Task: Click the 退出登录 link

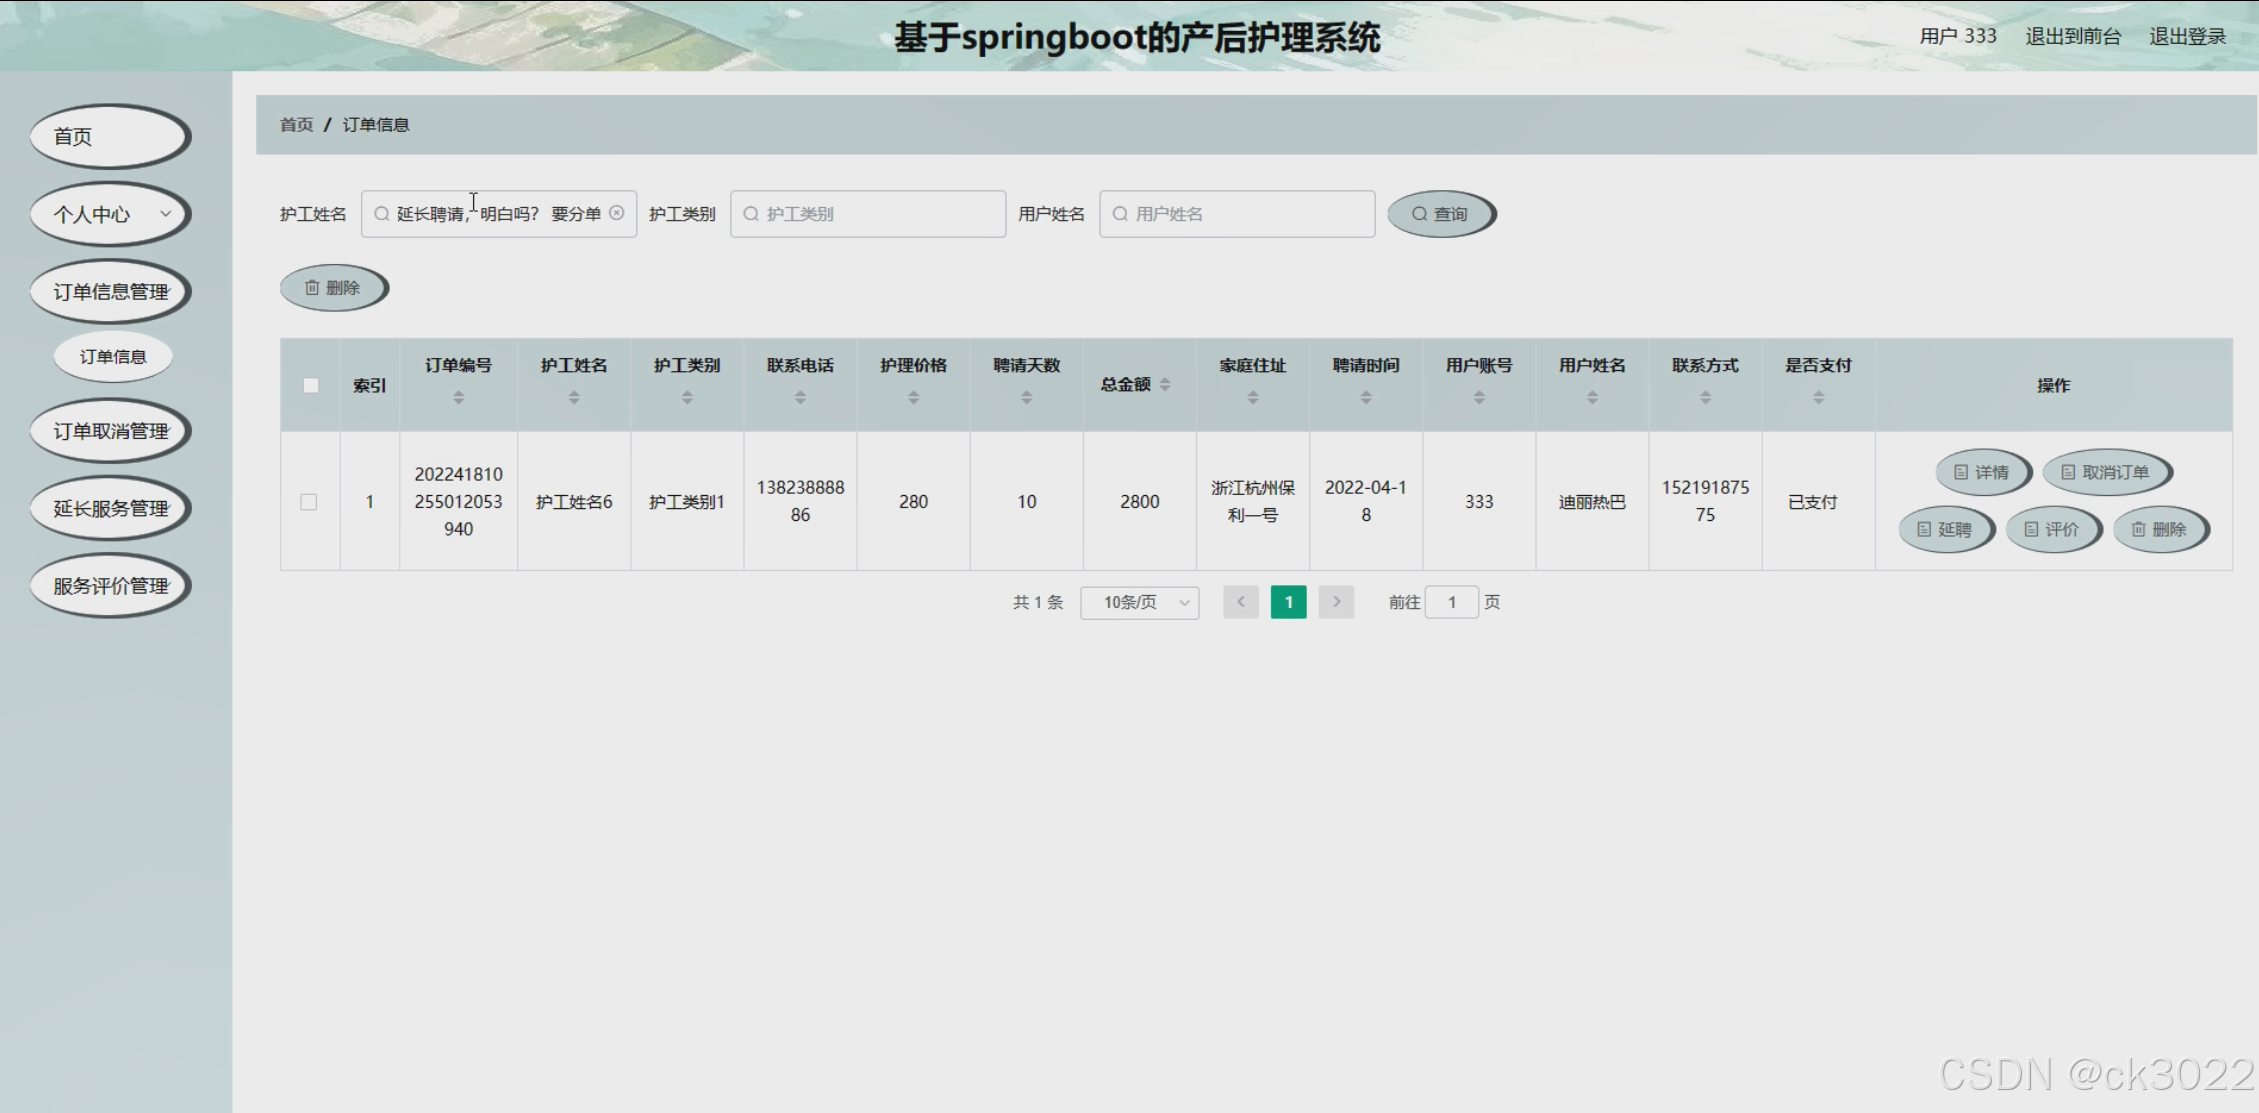Action: click(x=2187, y=37)
